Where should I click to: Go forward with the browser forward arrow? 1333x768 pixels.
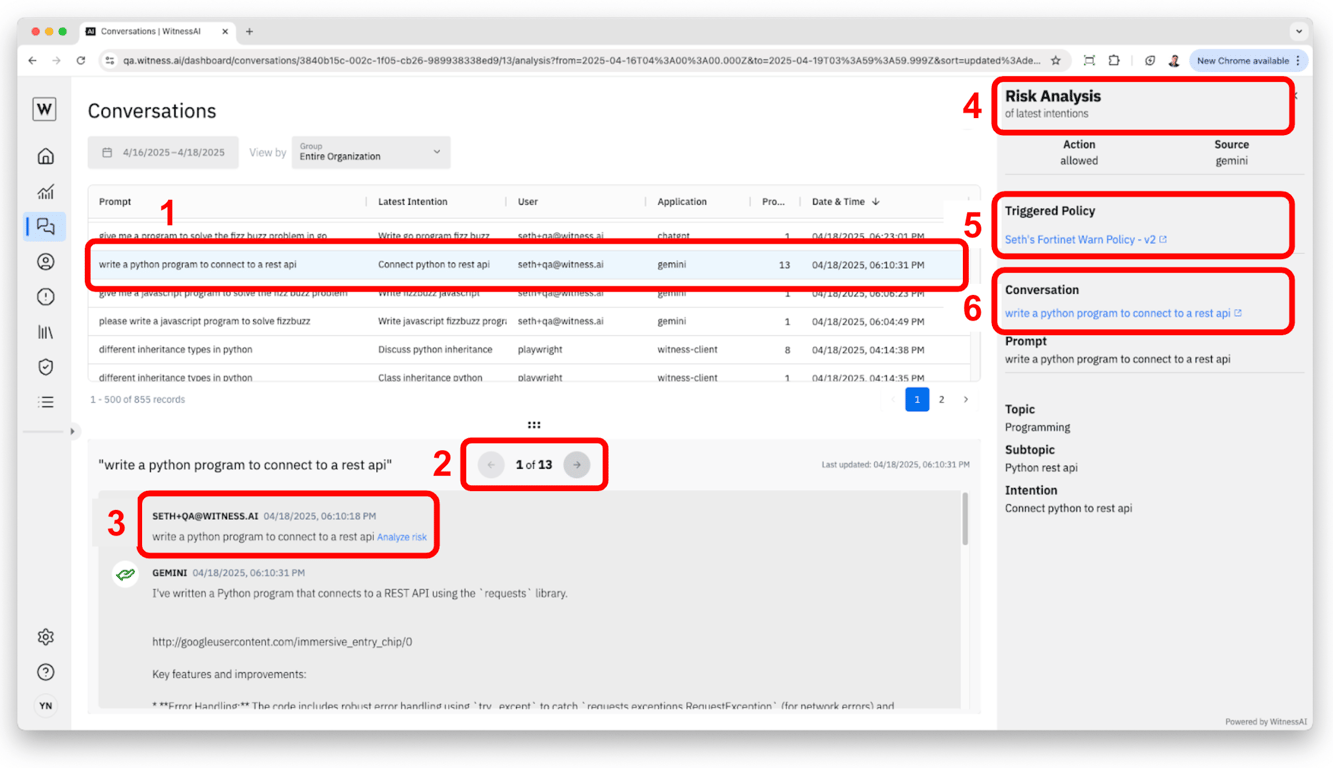(x=57, y=61)
